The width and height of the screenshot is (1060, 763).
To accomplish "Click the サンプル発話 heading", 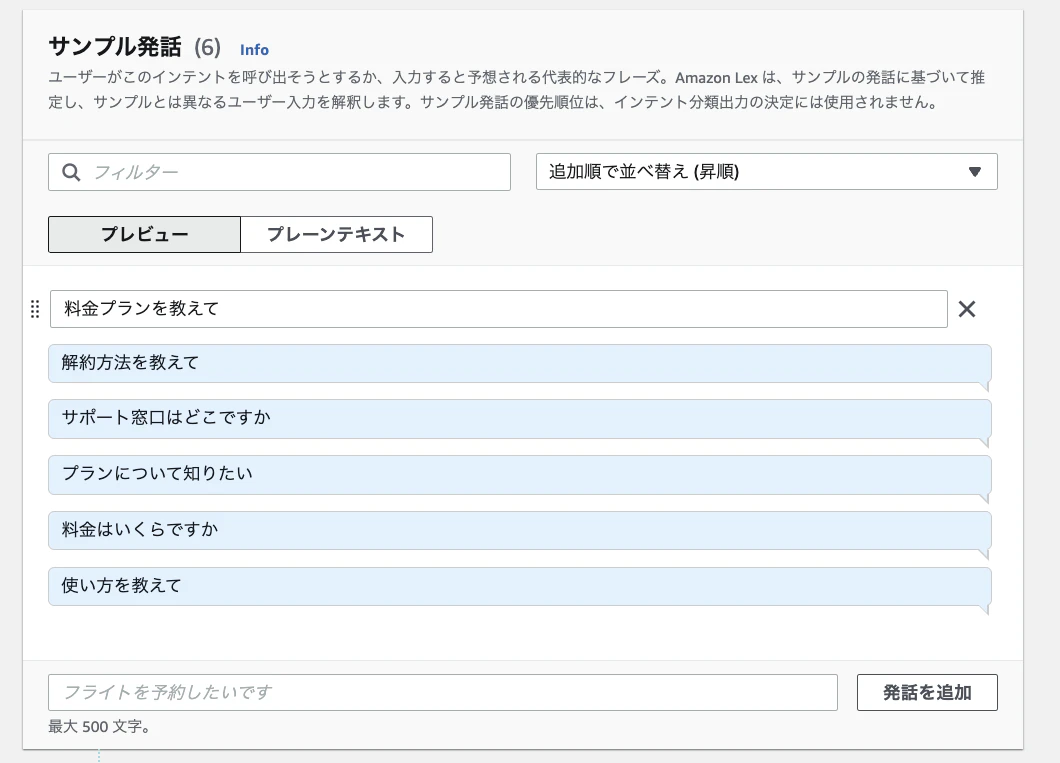I will click(x=115, y=47).
